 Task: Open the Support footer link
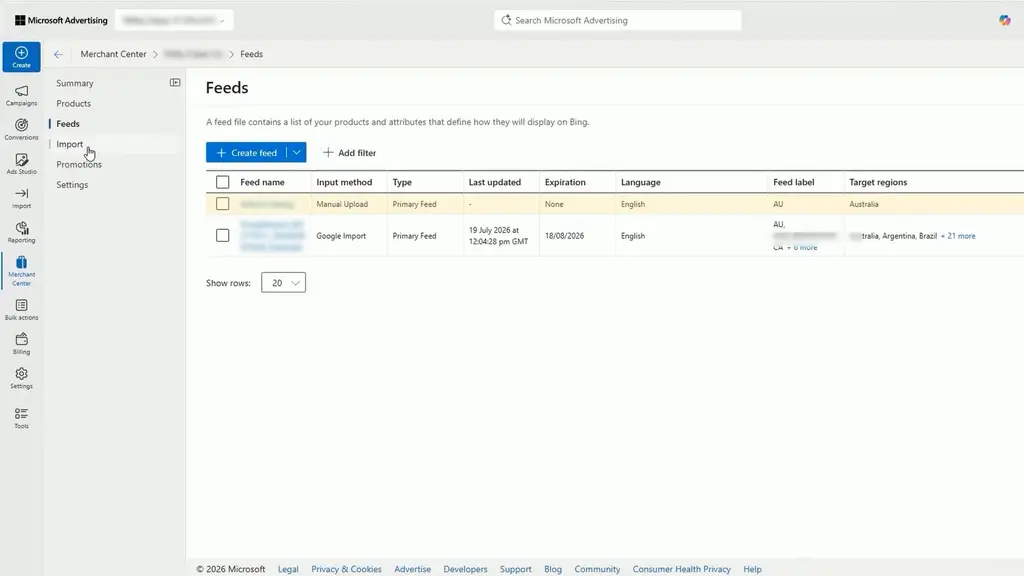[x=515, y=569]
